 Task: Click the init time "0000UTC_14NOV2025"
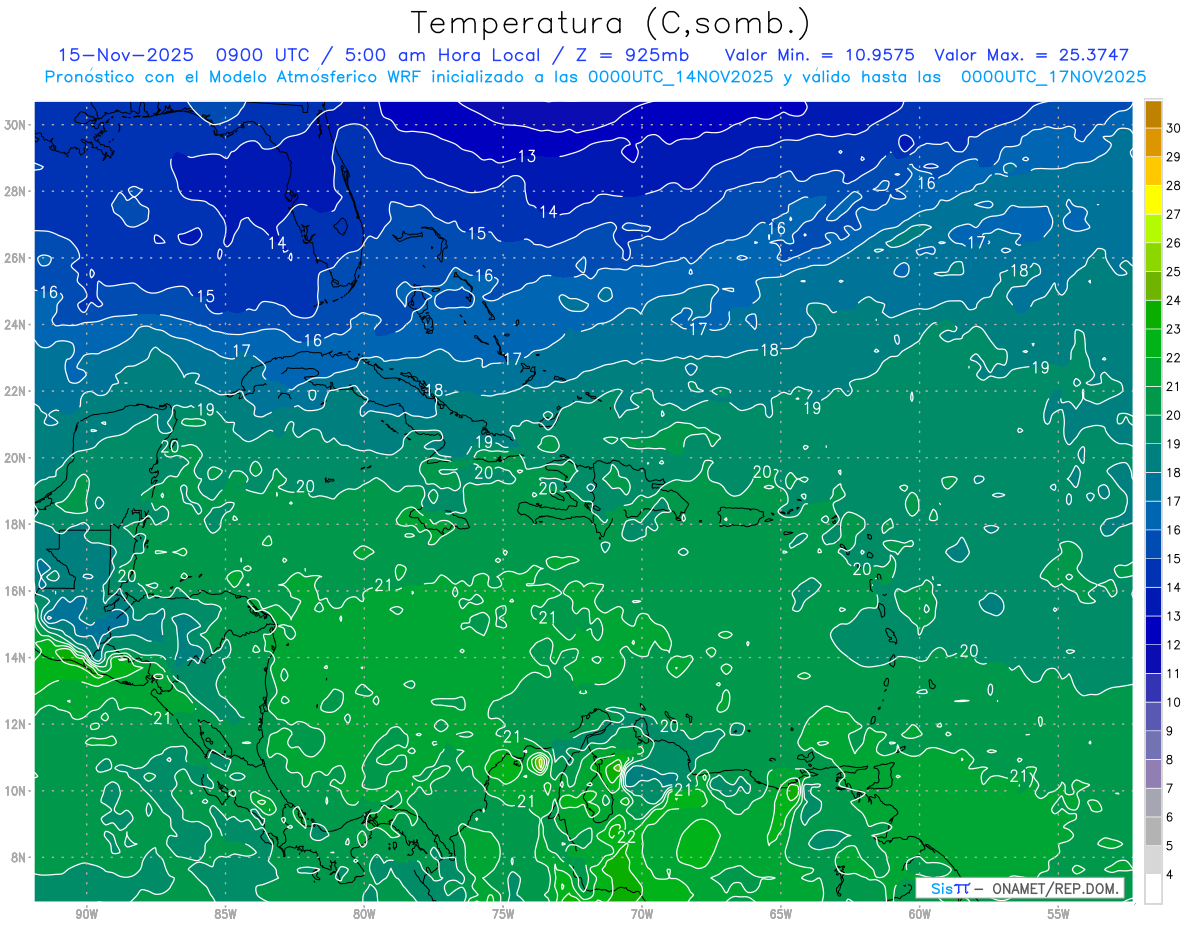681,77
